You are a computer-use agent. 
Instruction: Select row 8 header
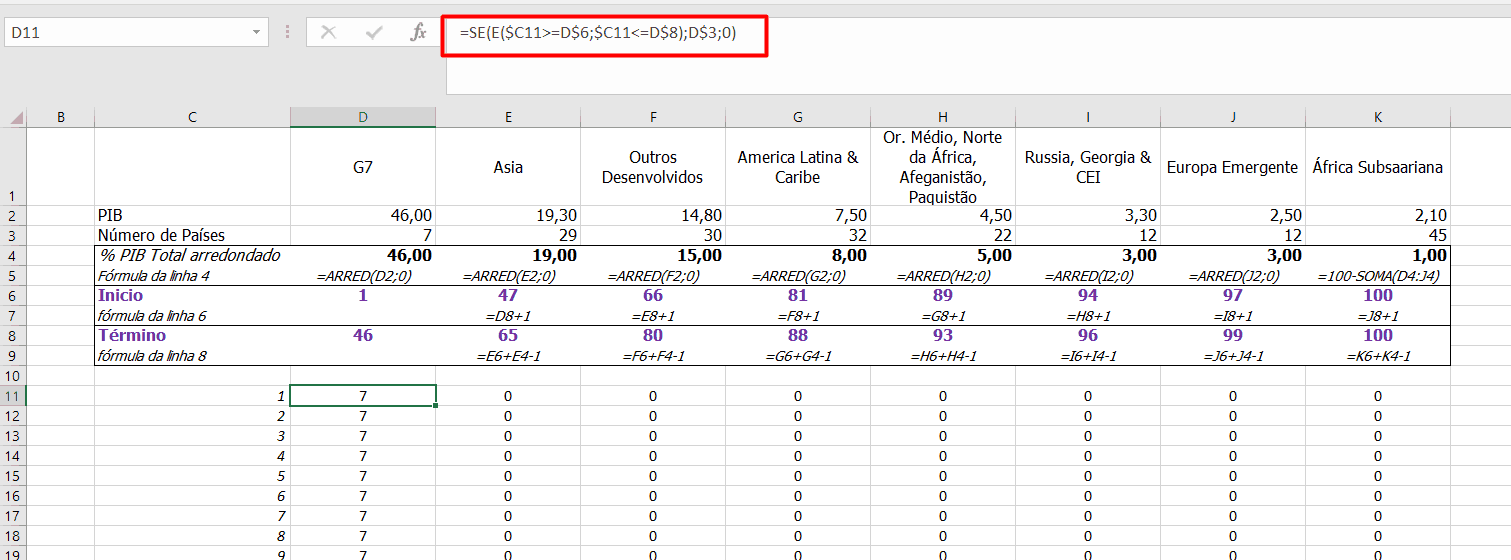click(x=13, y=336)
